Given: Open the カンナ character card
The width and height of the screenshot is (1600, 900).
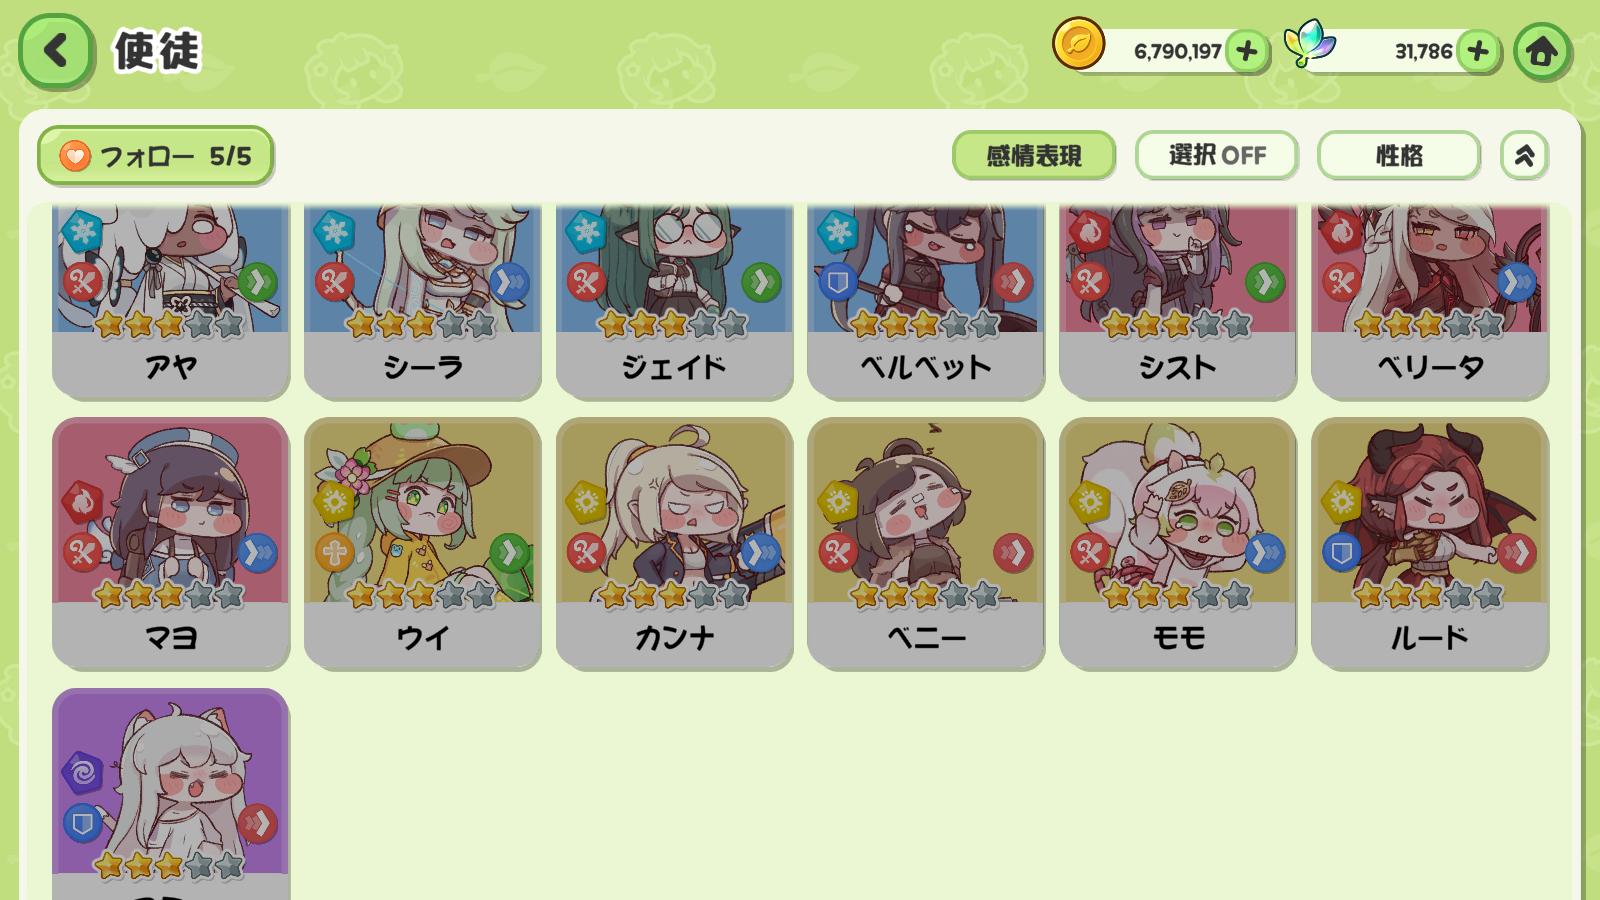Looking at the screenshot, I should 675,543.
